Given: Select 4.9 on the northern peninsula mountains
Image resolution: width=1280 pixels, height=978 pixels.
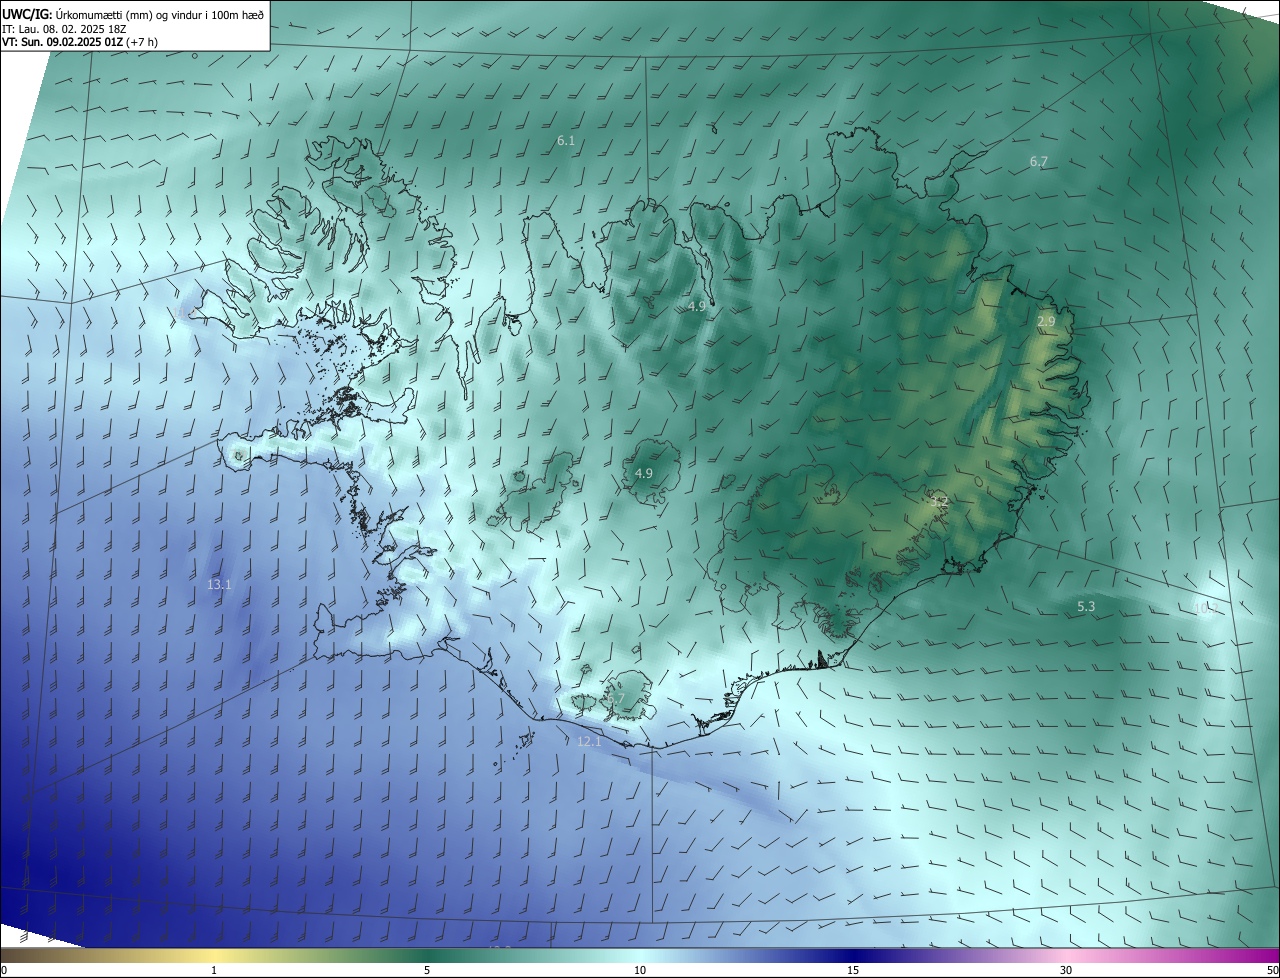Looking at the screenshot, I should (x=697, y=306).
